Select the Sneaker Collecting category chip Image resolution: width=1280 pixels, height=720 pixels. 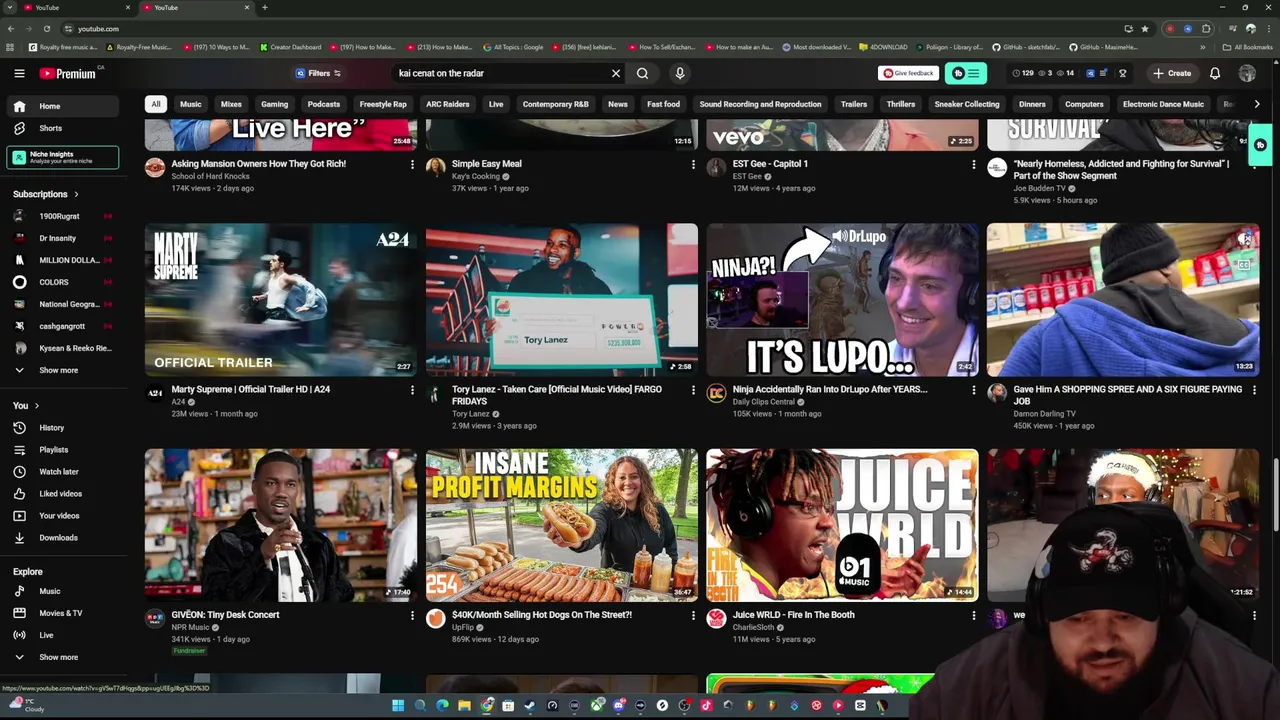(967, 104)
